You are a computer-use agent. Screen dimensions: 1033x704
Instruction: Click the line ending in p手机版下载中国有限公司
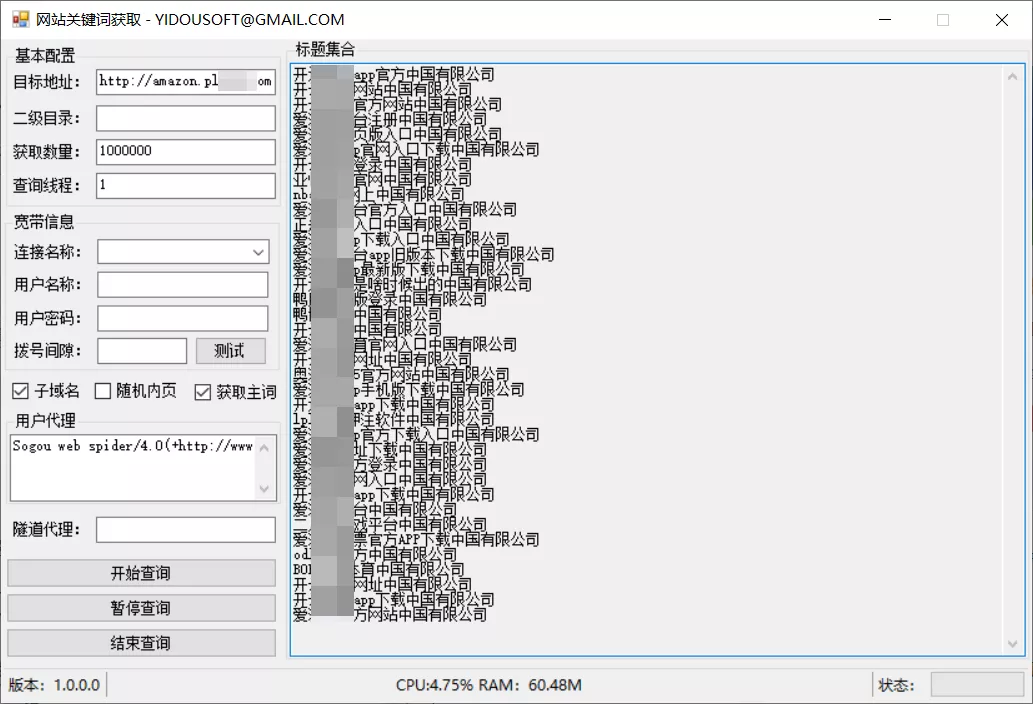pos(408,389)
